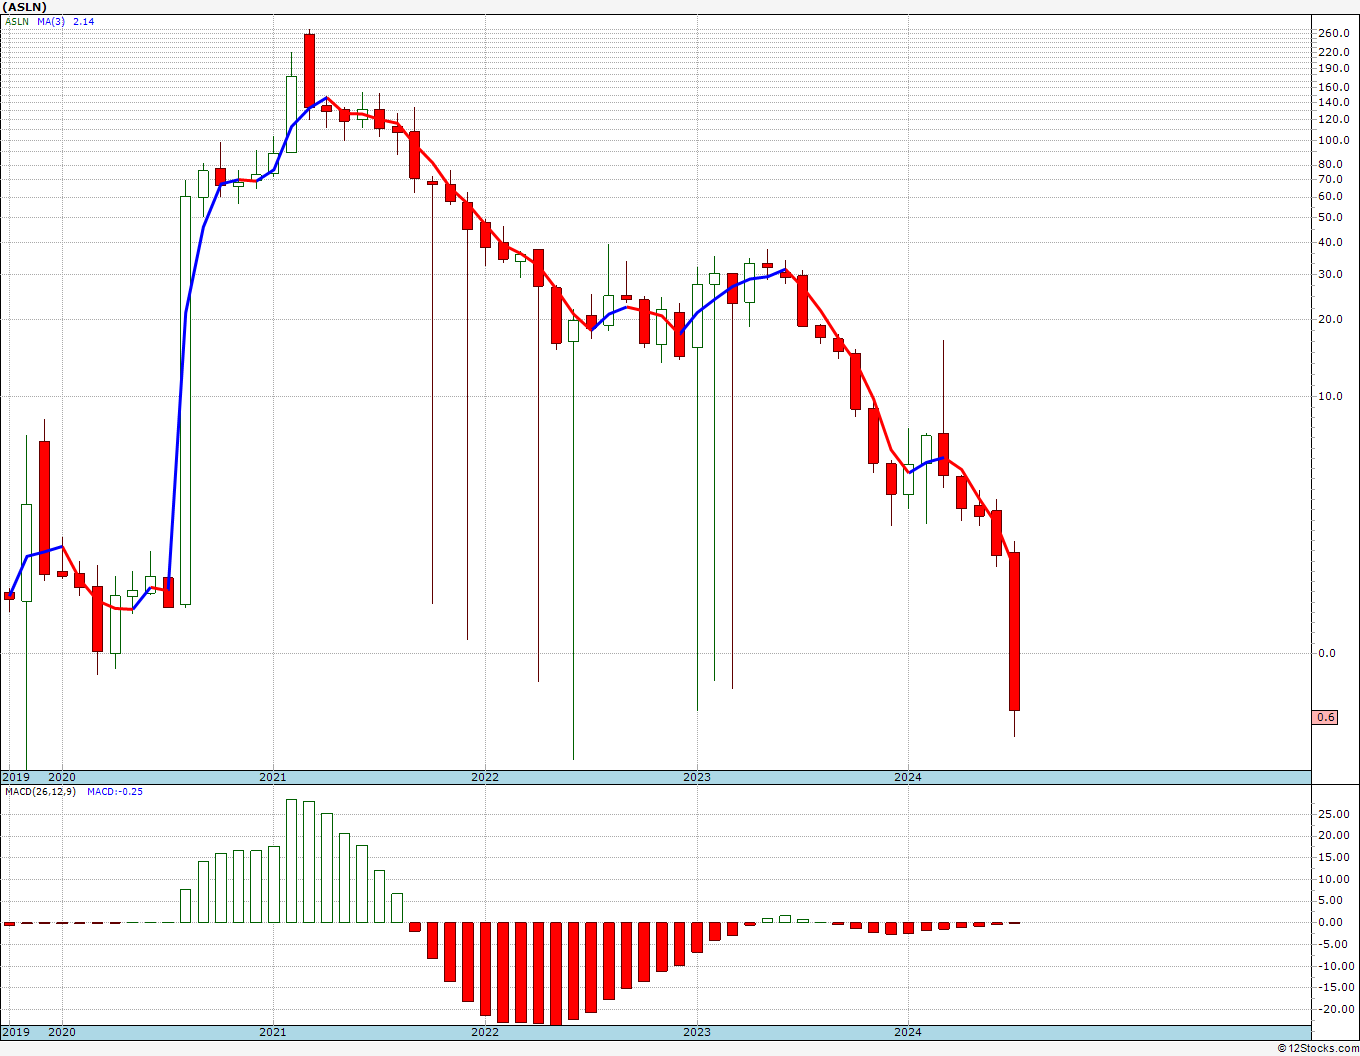Click the 20.00 MACD axis label

tap(1333, 836)
